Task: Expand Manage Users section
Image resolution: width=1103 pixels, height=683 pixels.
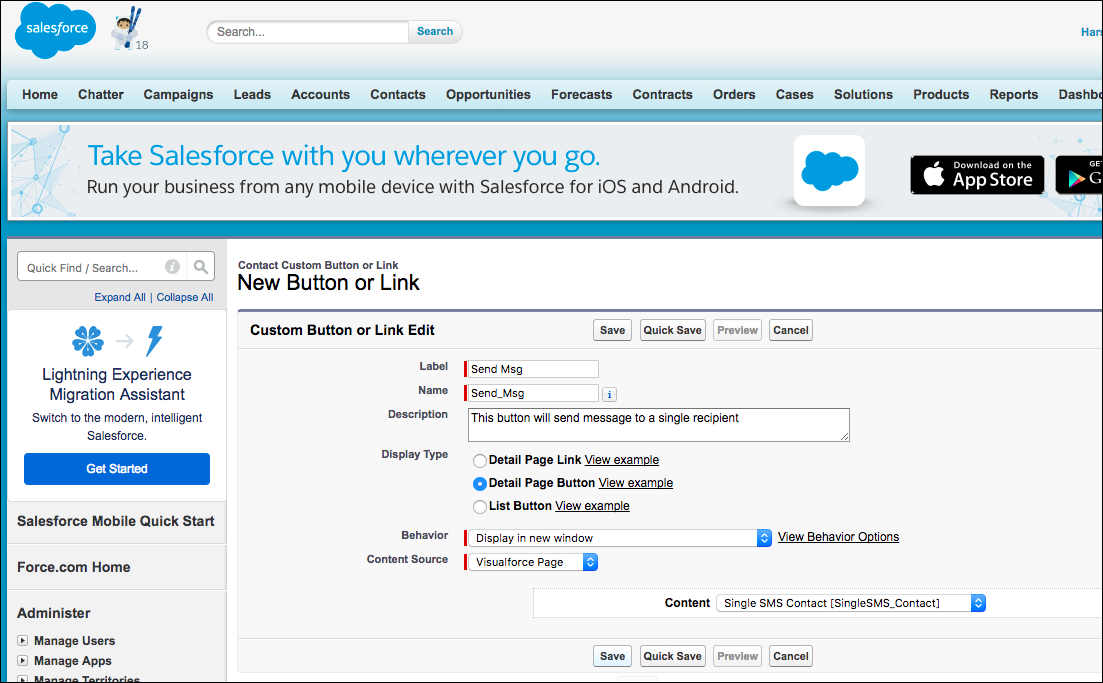Action: point(23,641)
